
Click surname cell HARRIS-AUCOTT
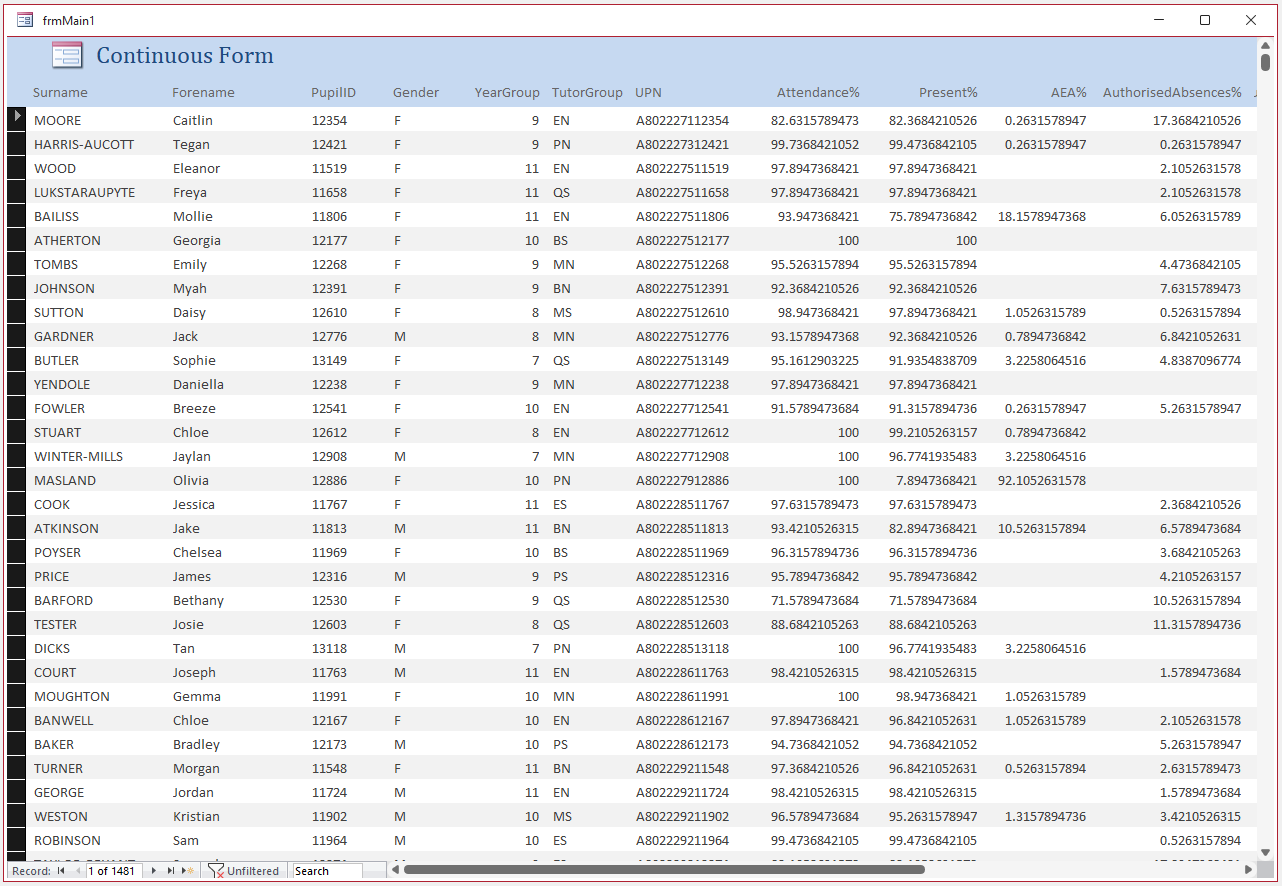pyautogui.click(x=84, y=144)
